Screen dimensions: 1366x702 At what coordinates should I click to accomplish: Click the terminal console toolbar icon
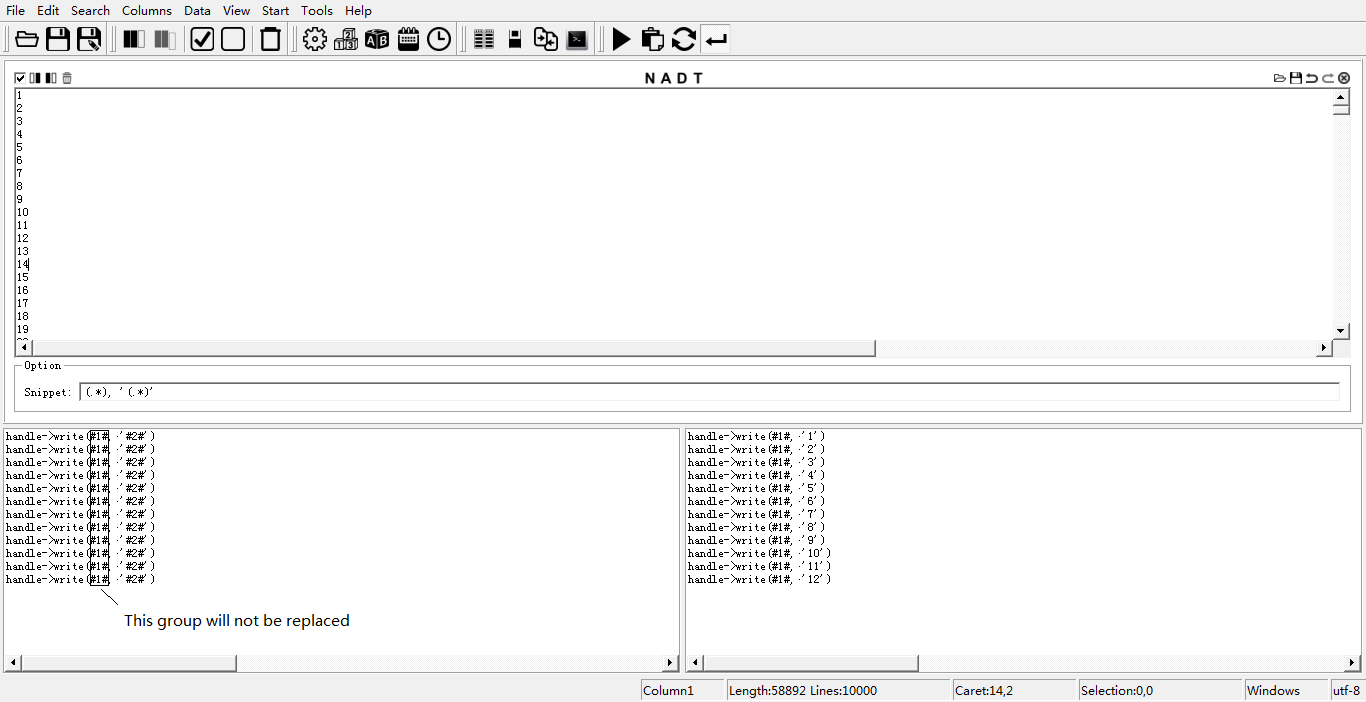click(x=577, y=39)
